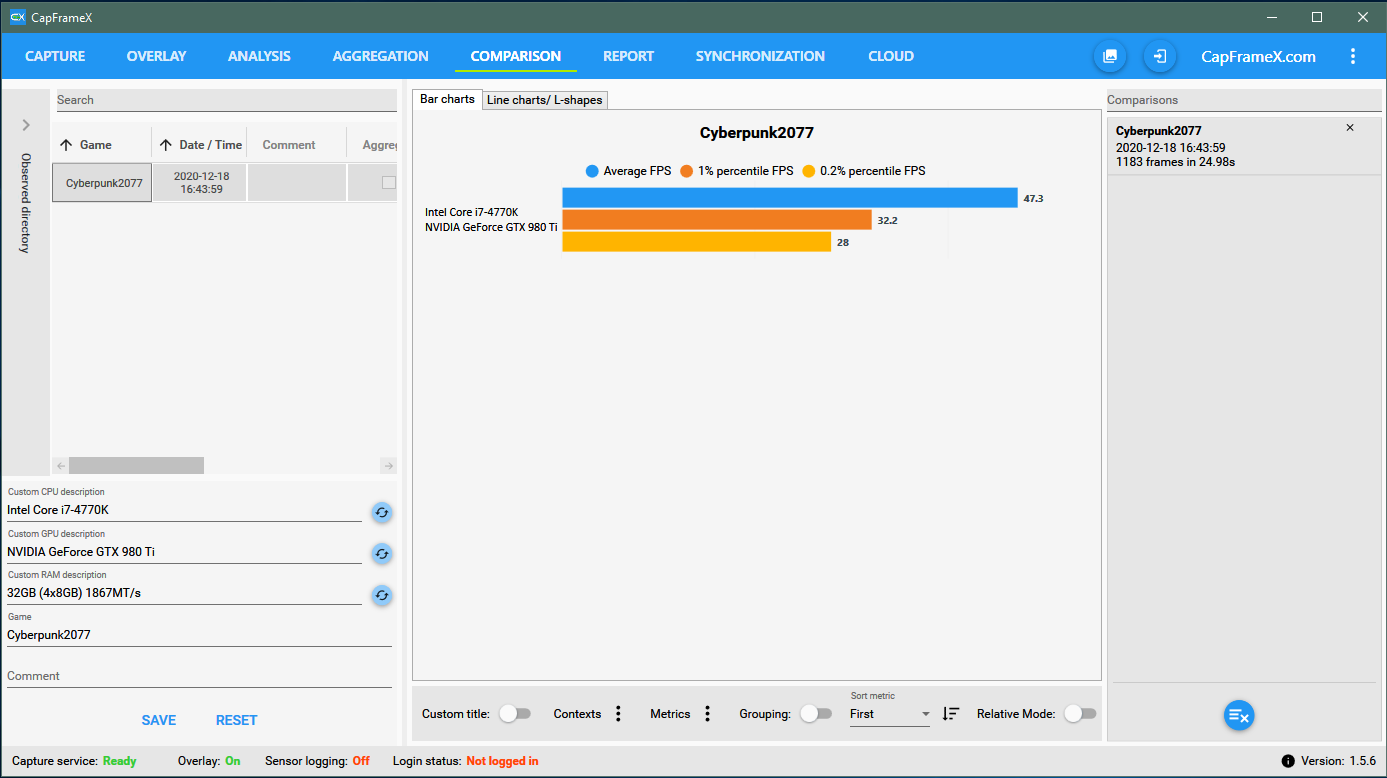Image resolution: width=1387 pixels, height=778 pixels.
Task: Open the CLOUD tab
Action: point(891,56)
